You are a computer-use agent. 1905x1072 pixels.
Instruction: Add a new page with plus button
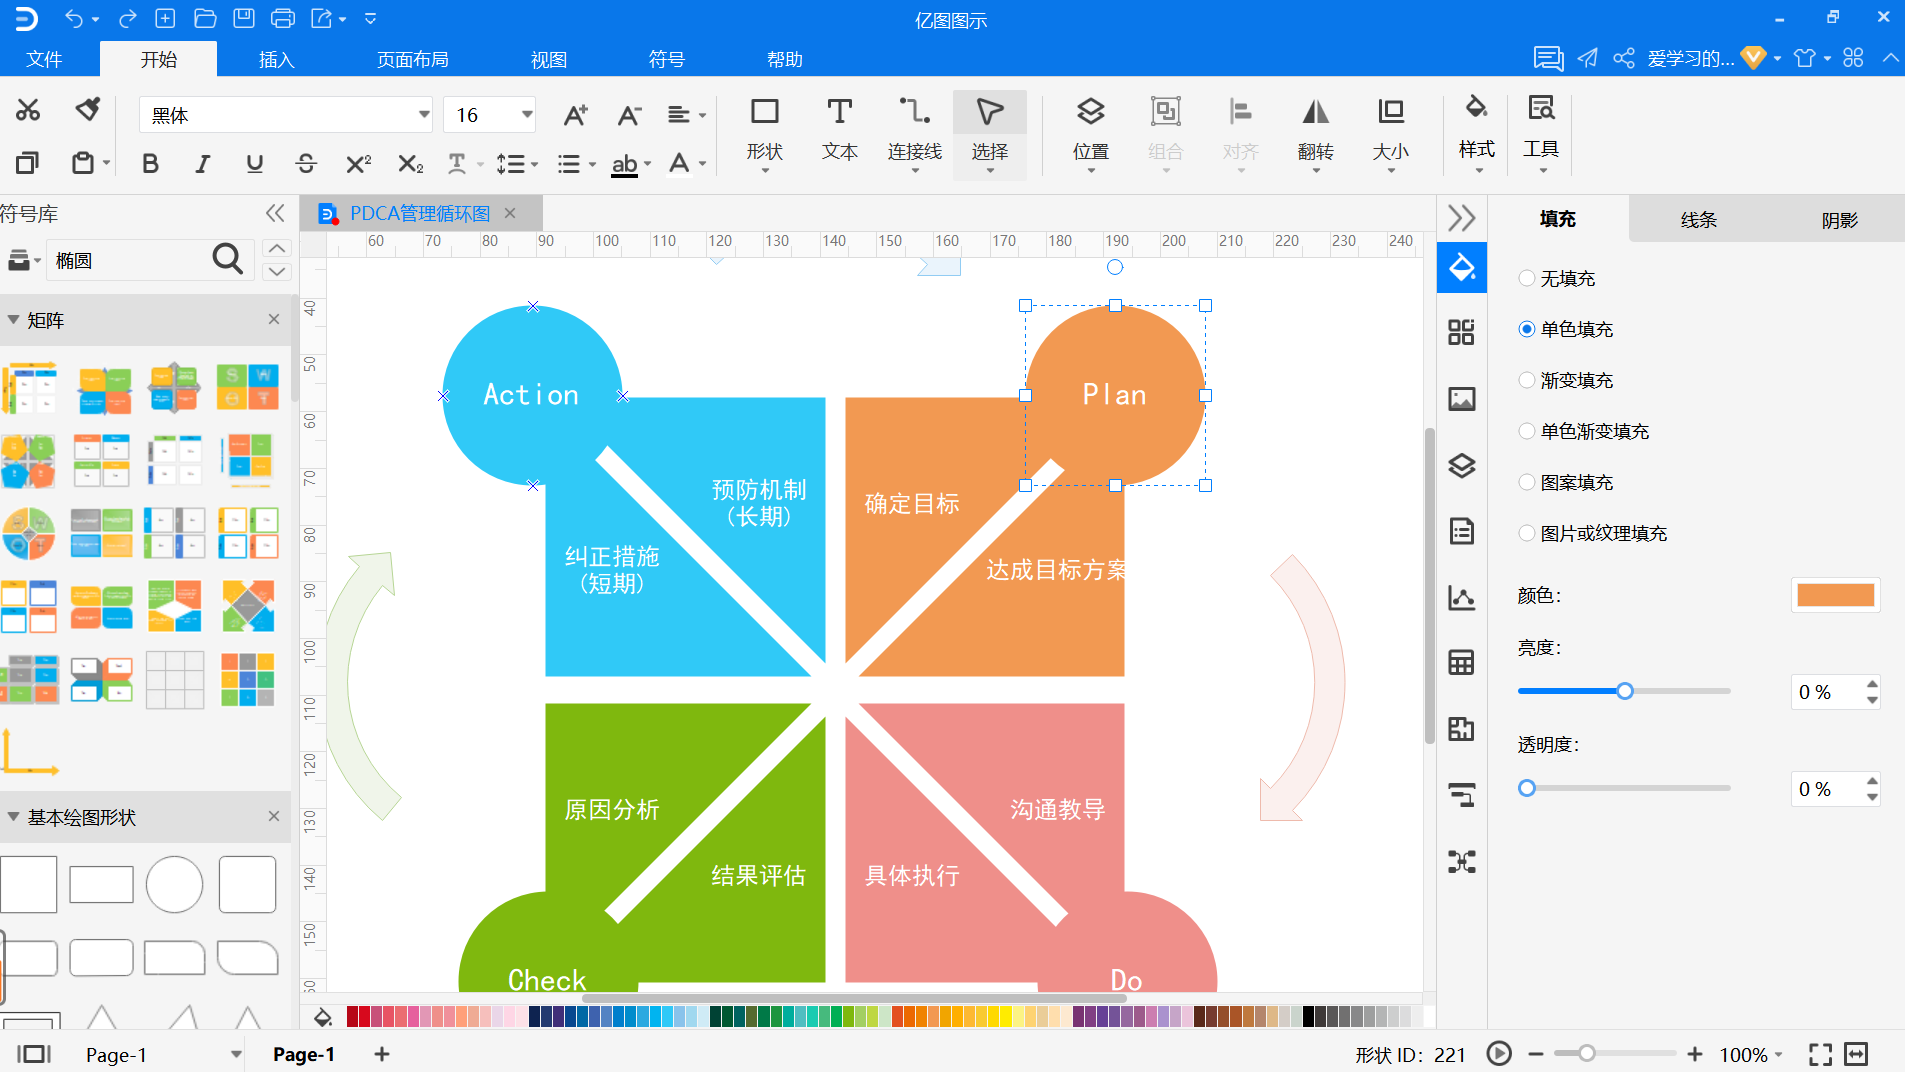(382, 1054)
